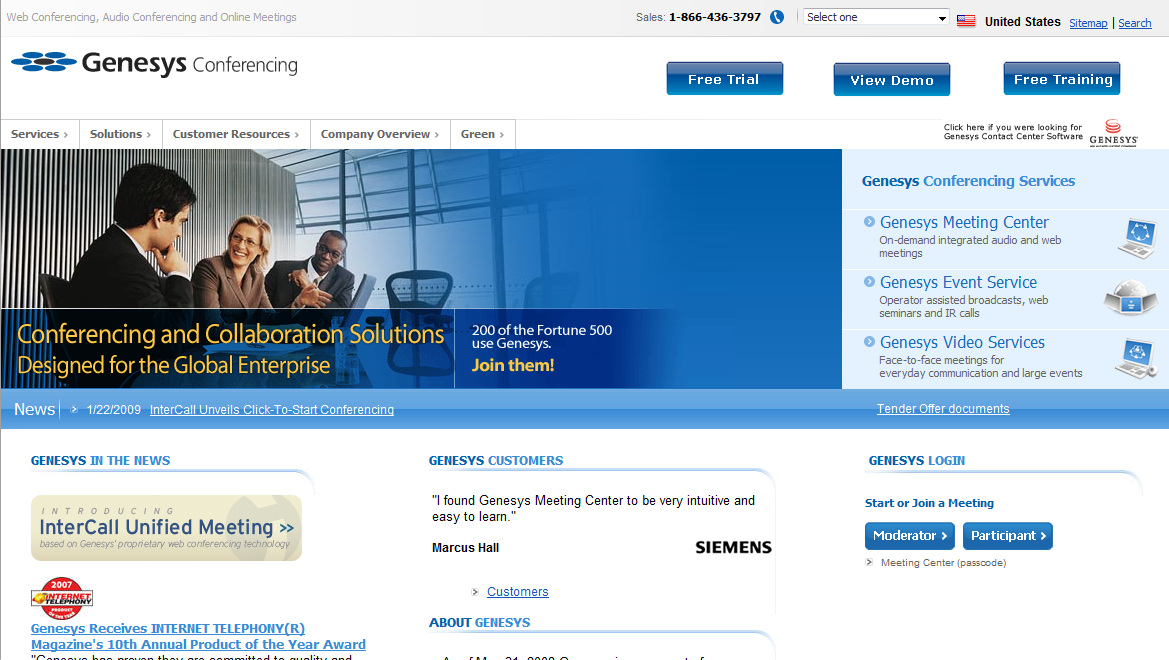Viewport: 1169px width, 660px height.
Task: Open the Sitemap link
Action: click(x=1088, y=23)
